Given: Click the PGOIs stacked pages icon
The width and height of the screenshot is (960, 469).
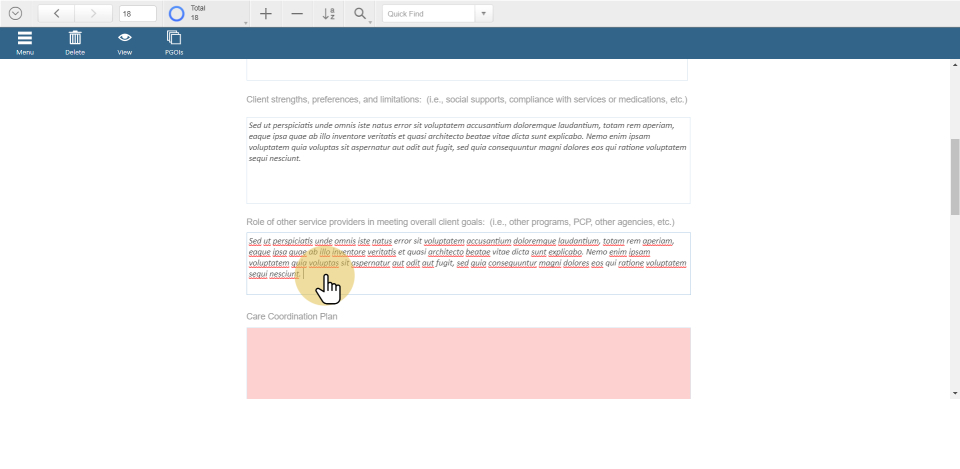Looking at the screenshot, I should point(174,38).
